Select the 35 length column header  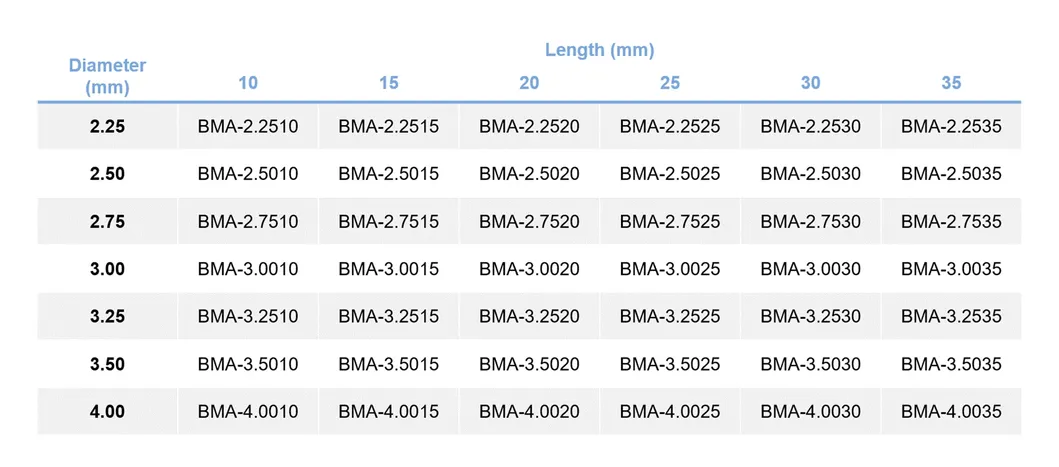click(951, 83)
